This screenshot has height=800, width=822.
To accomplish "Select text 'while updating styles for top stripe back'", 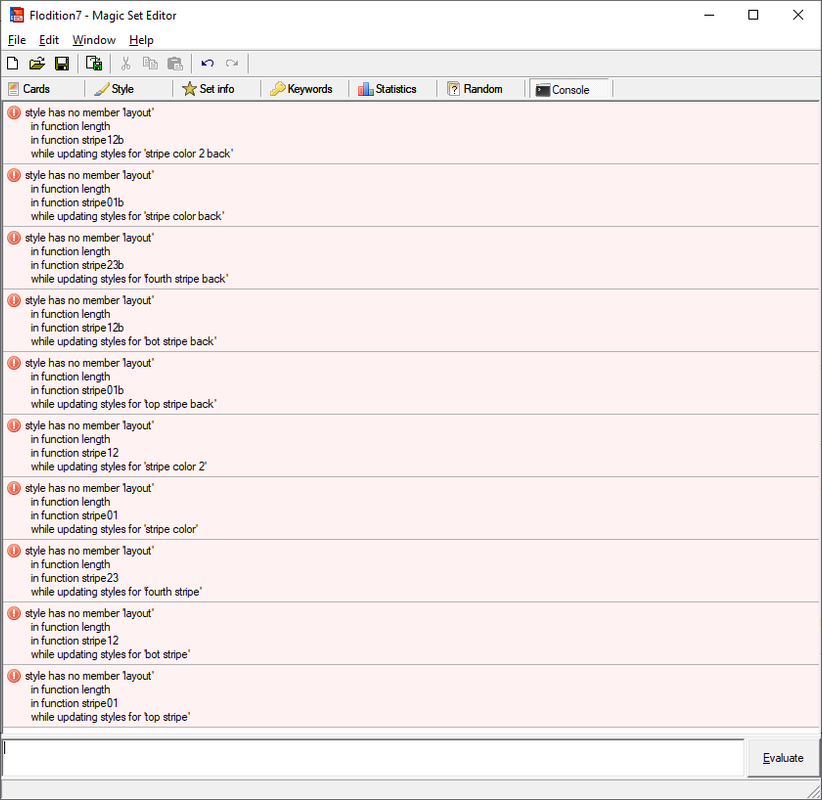I will [124, 404].
